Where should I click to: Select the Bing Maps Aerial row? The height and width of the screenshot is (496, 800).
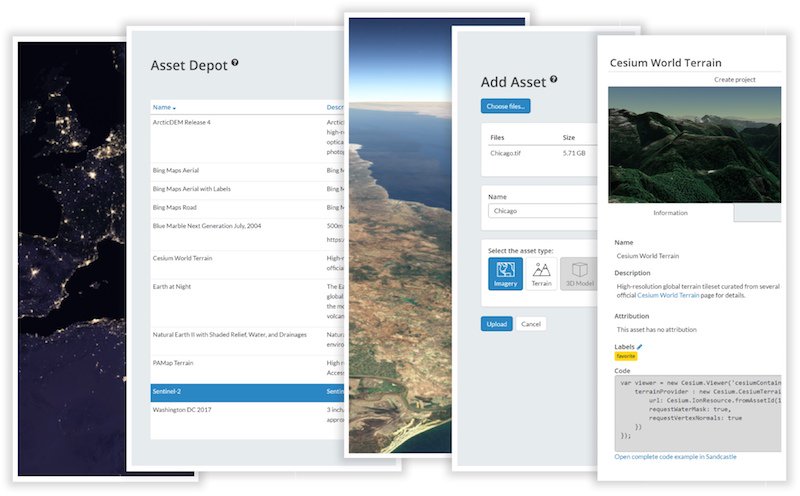pyautogui.click(x=247, y=170)
